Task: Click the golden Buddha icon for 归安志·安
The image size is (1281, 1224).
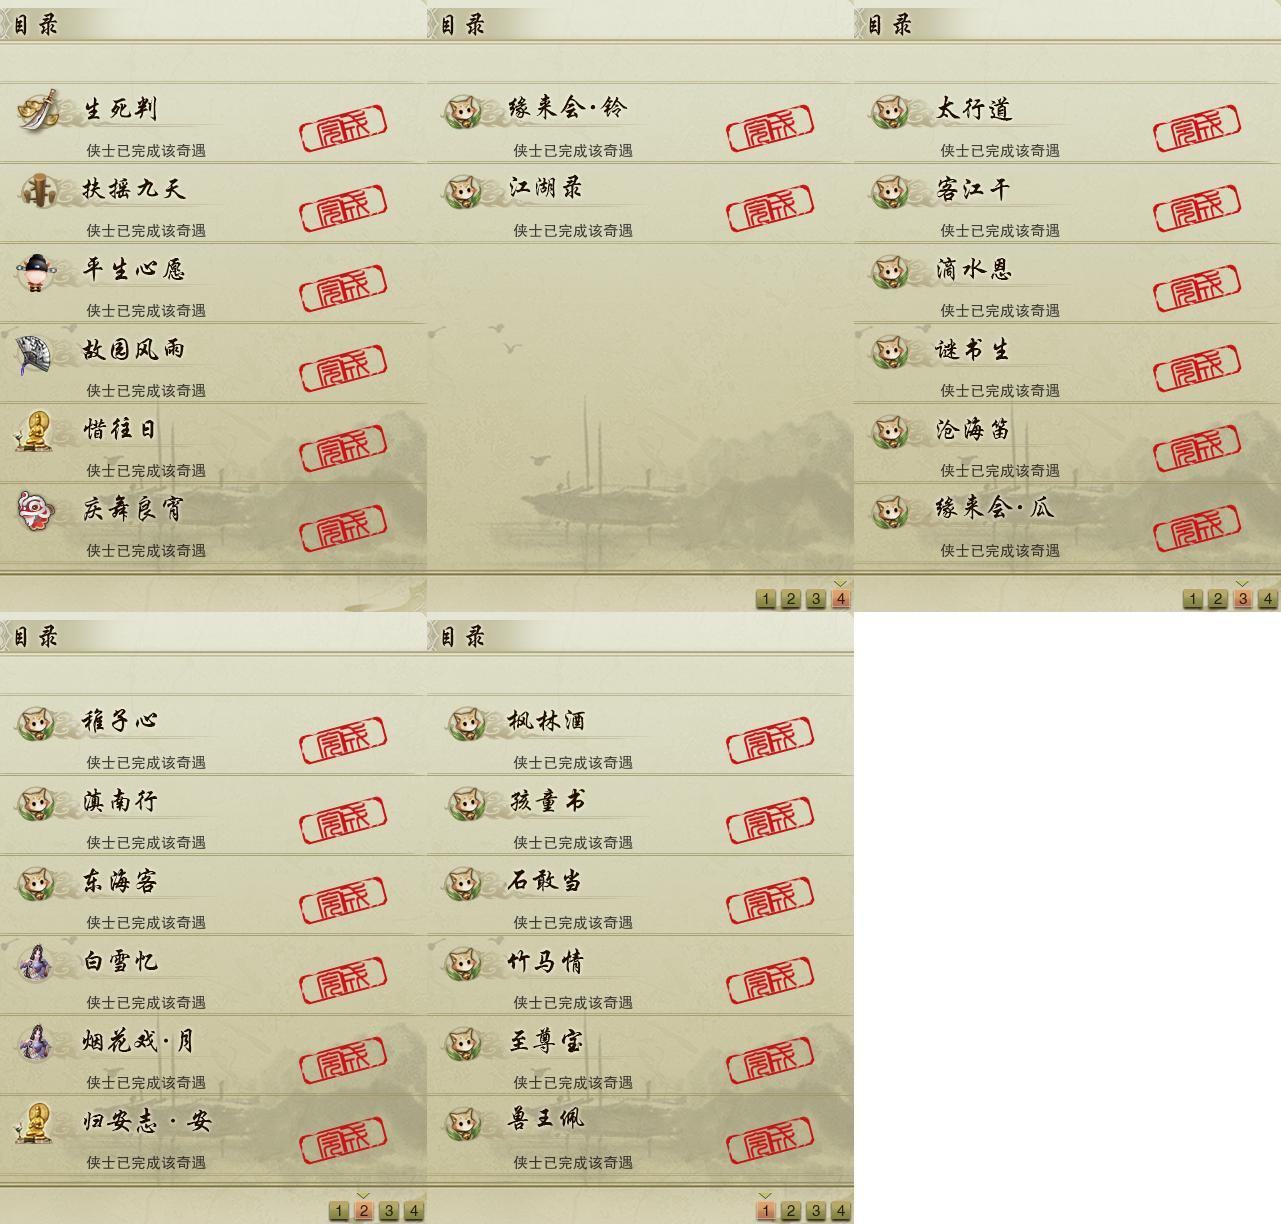Action: coord(35,1123)
